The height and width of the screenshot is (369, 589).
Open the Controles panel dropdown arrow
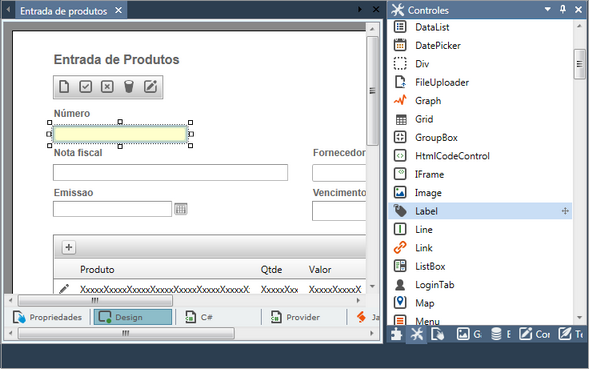548,9
